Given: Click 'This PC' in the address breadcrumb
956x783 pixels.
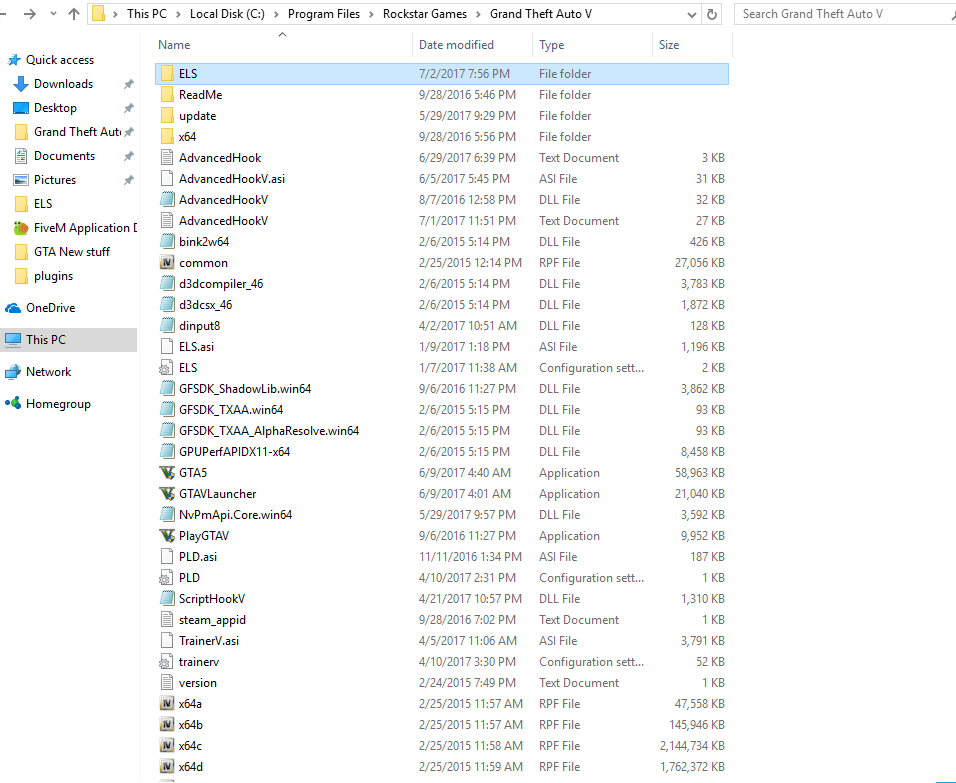Looking at the screenshot, I should (x=146, y=14).
